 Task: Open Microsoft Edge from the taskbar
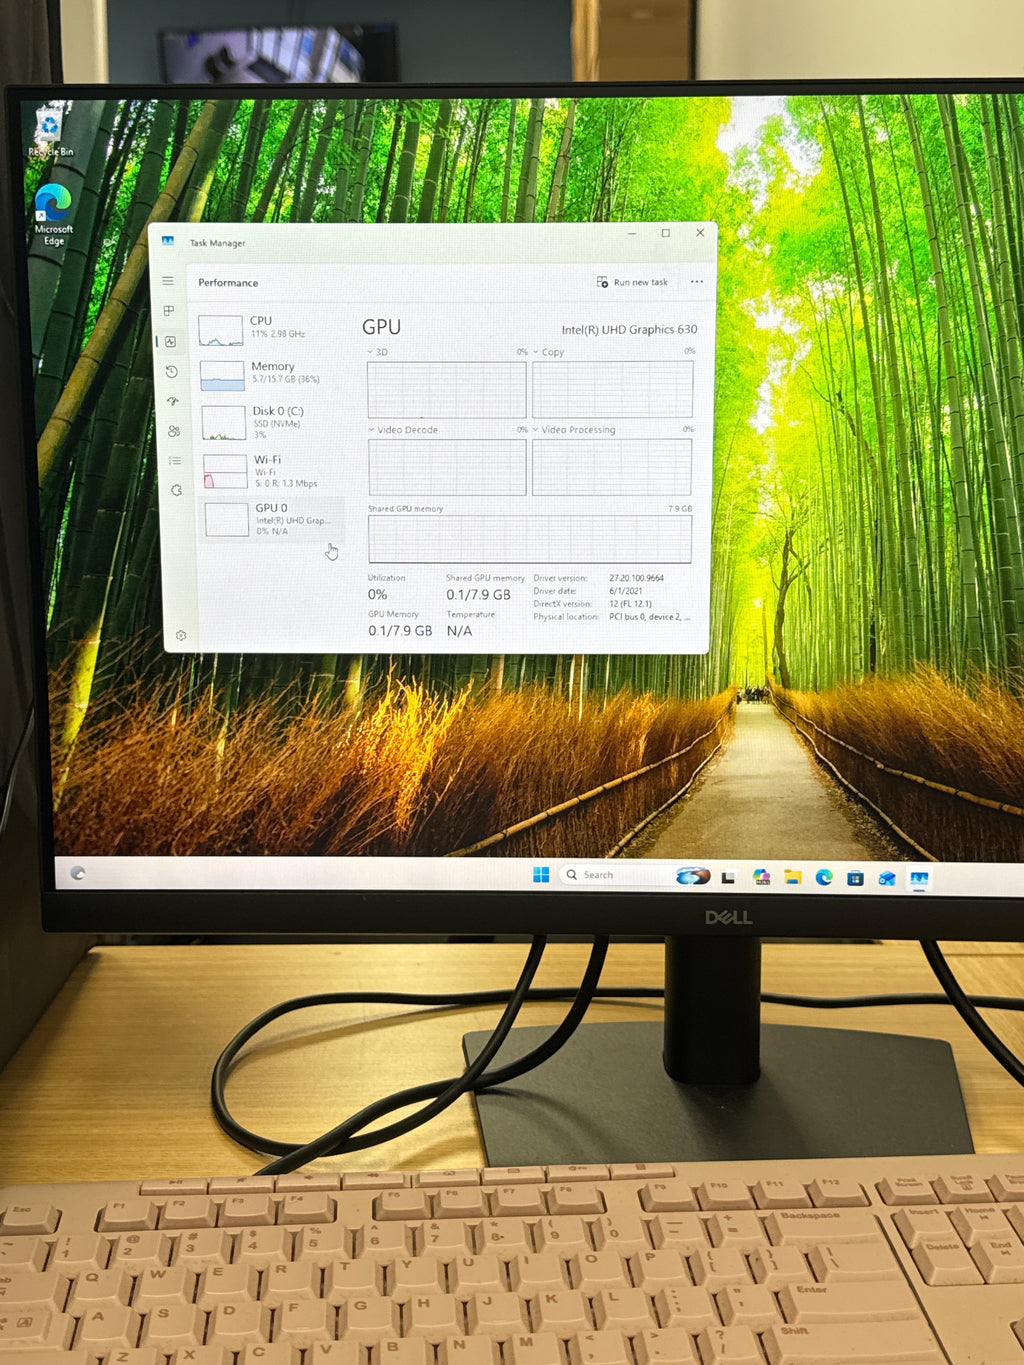click(x=824, y=877)
